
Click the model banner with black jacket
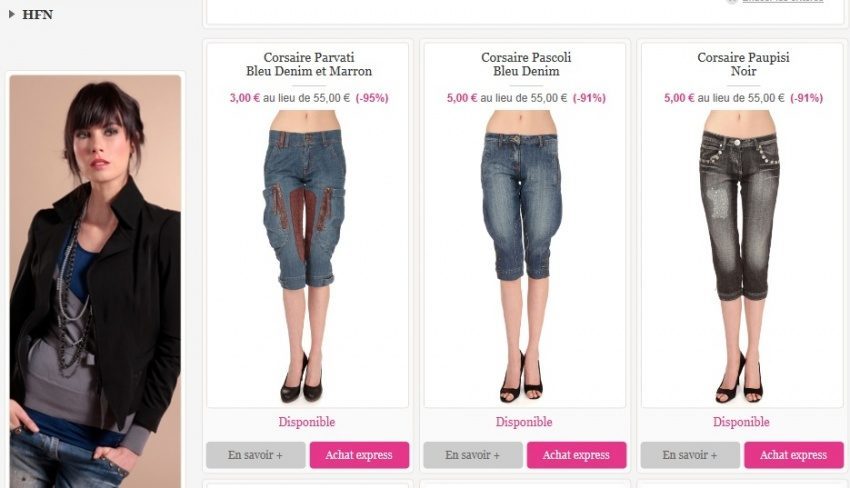(95, 281)
